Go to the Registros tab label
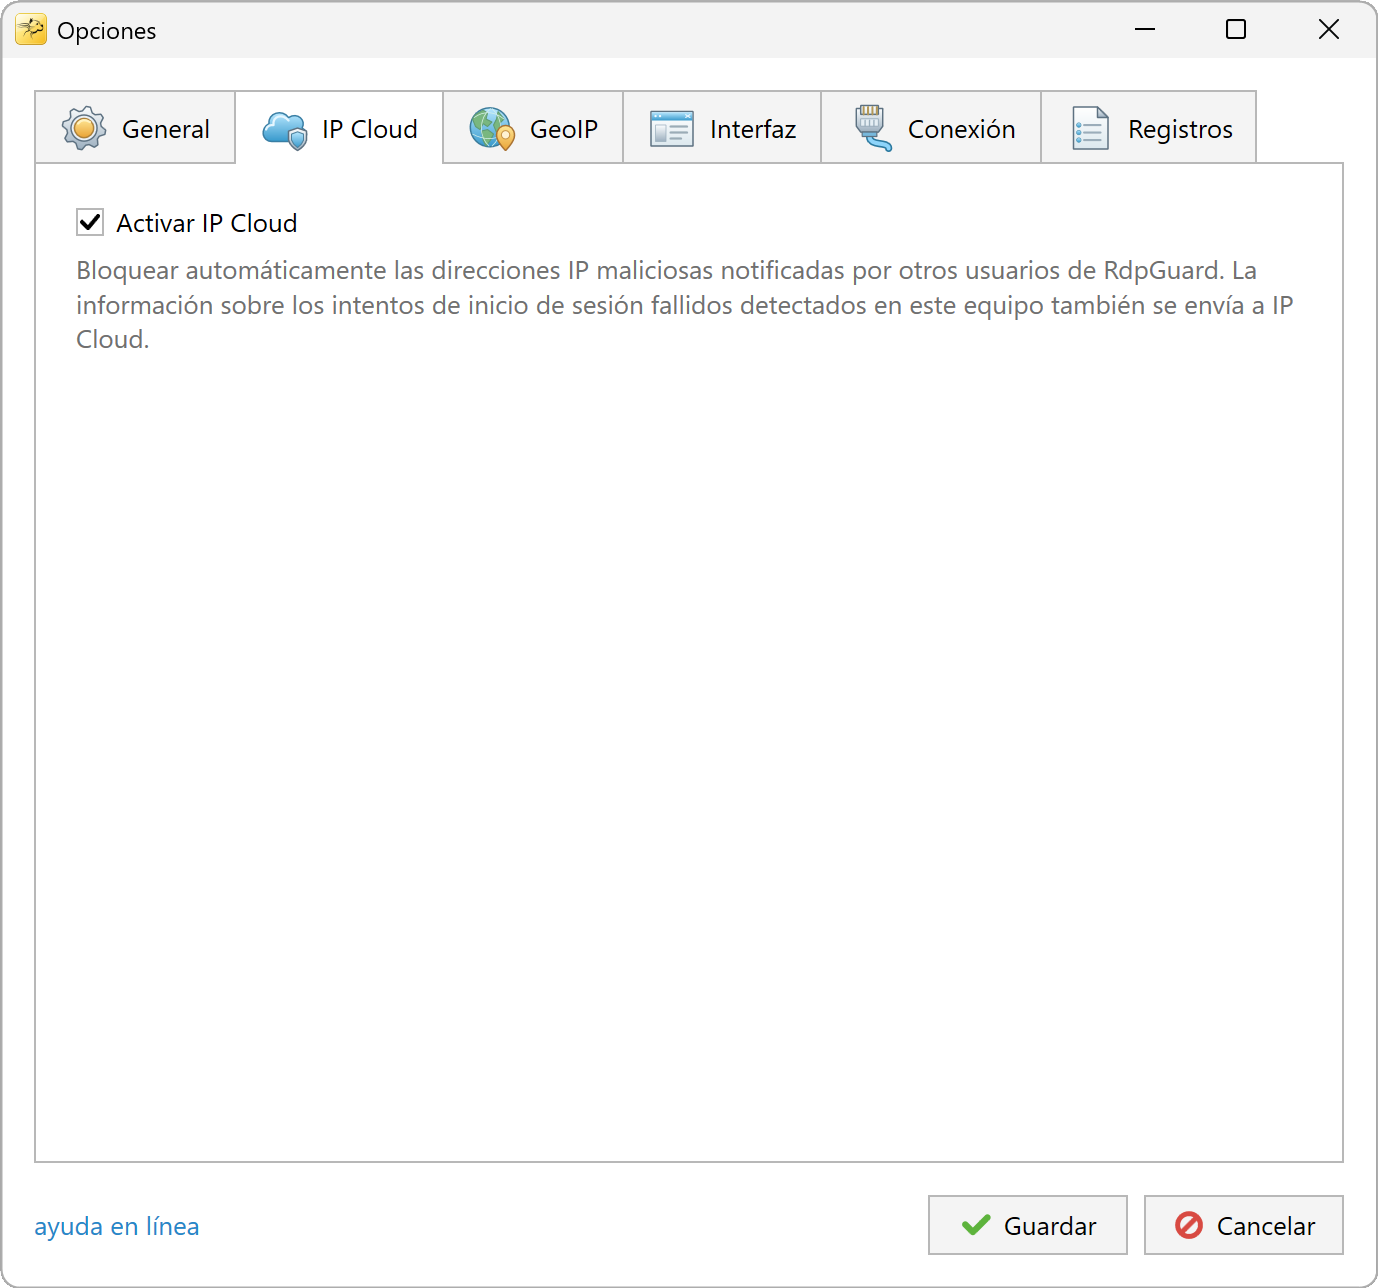The width and height of the screenshot is (1378, 1288). (x=1180, y=129)
